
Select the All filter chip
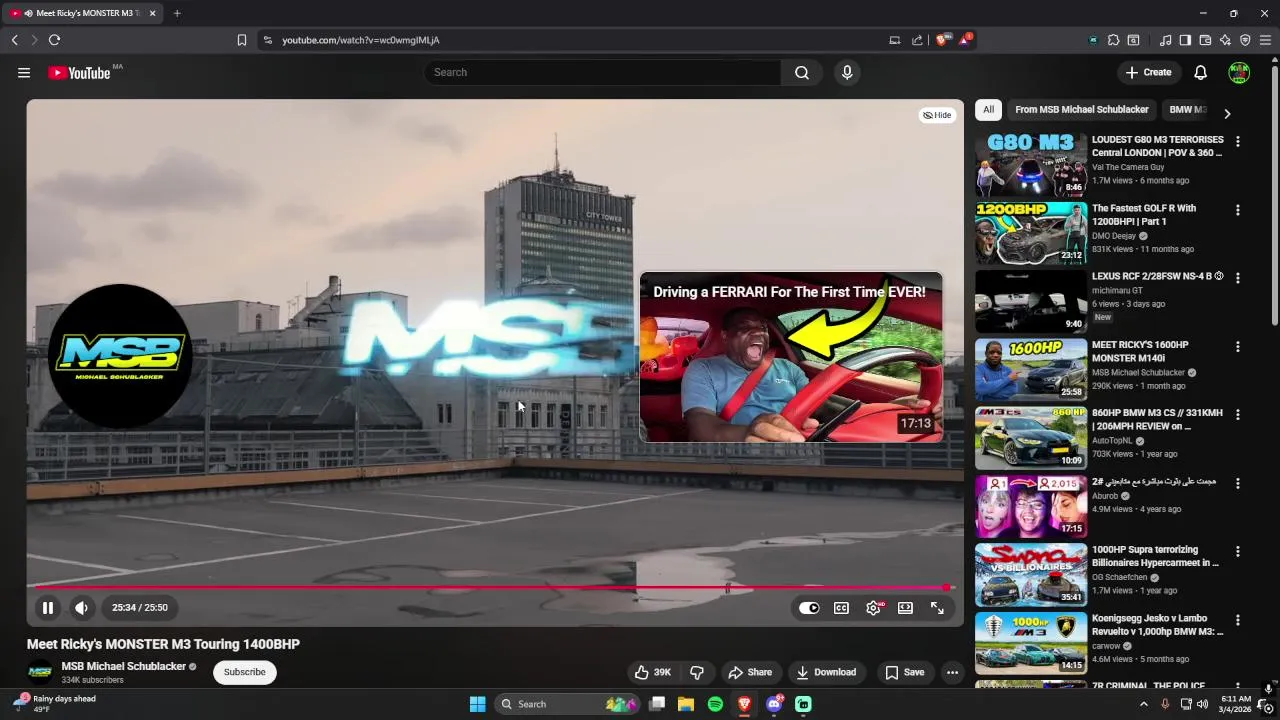(988, 110)
